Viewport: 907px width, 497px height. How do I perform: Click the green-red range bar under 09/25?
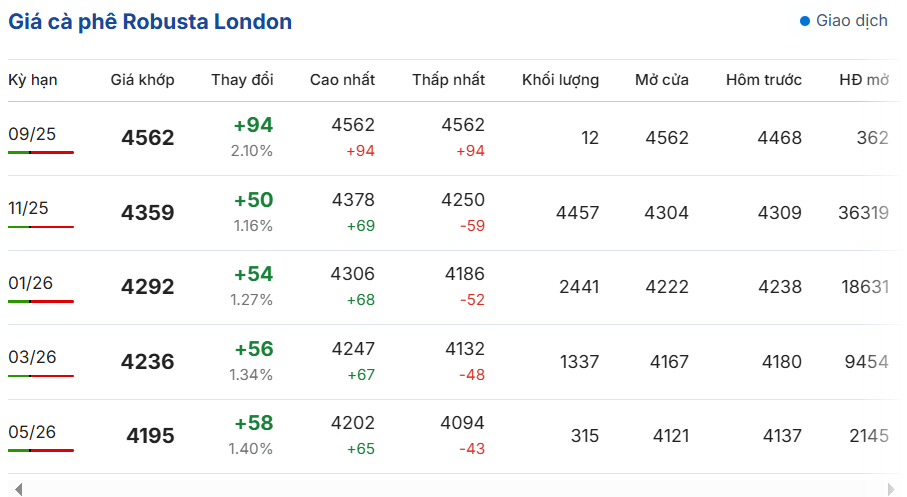(41, 153)
